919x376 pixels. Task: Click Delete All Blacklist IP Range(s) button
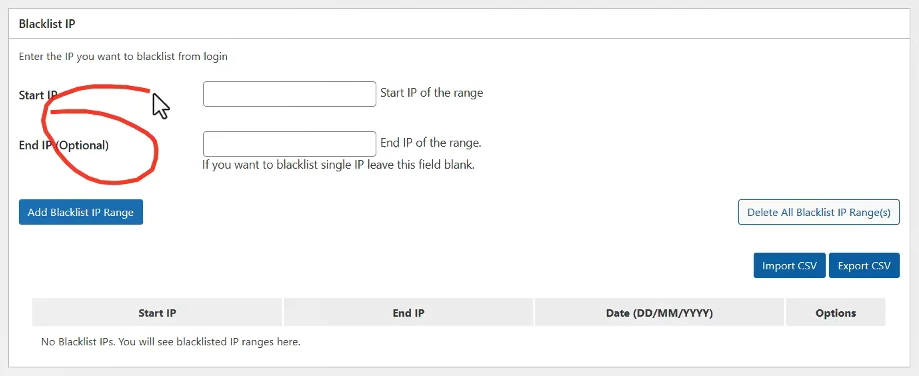[x=818, y=212]
